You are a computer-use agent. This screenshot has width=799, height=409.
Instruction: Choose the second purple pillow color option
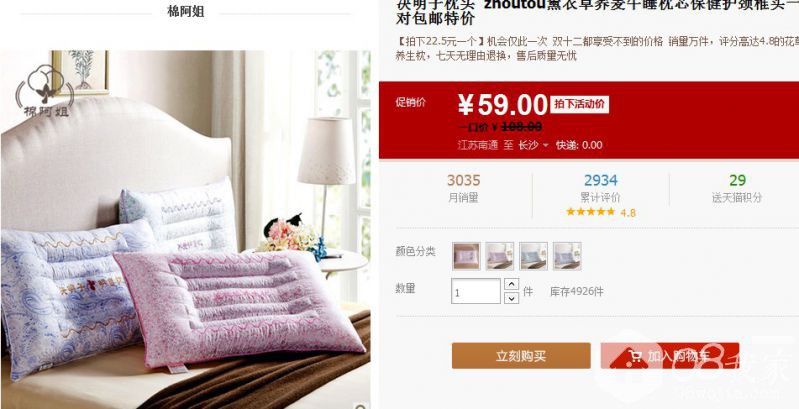click(x=500, y=256)
